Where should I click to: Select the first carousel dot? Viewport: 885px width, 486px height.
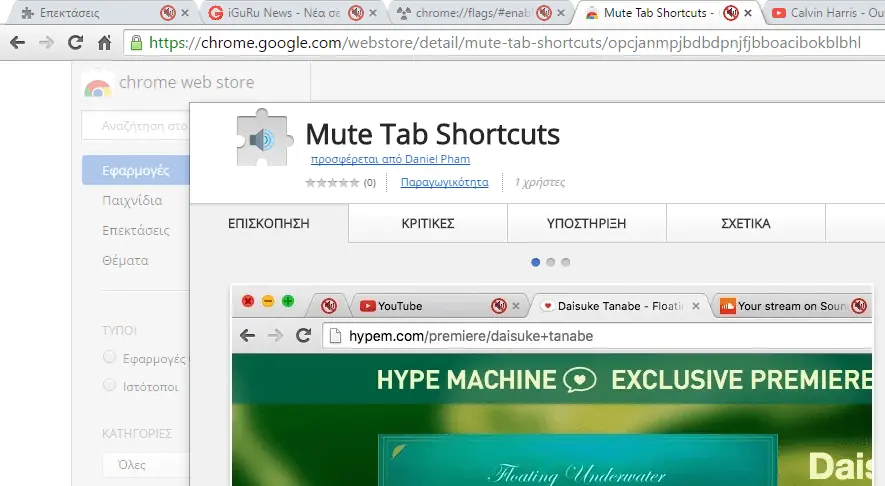(x=536, y=262)
